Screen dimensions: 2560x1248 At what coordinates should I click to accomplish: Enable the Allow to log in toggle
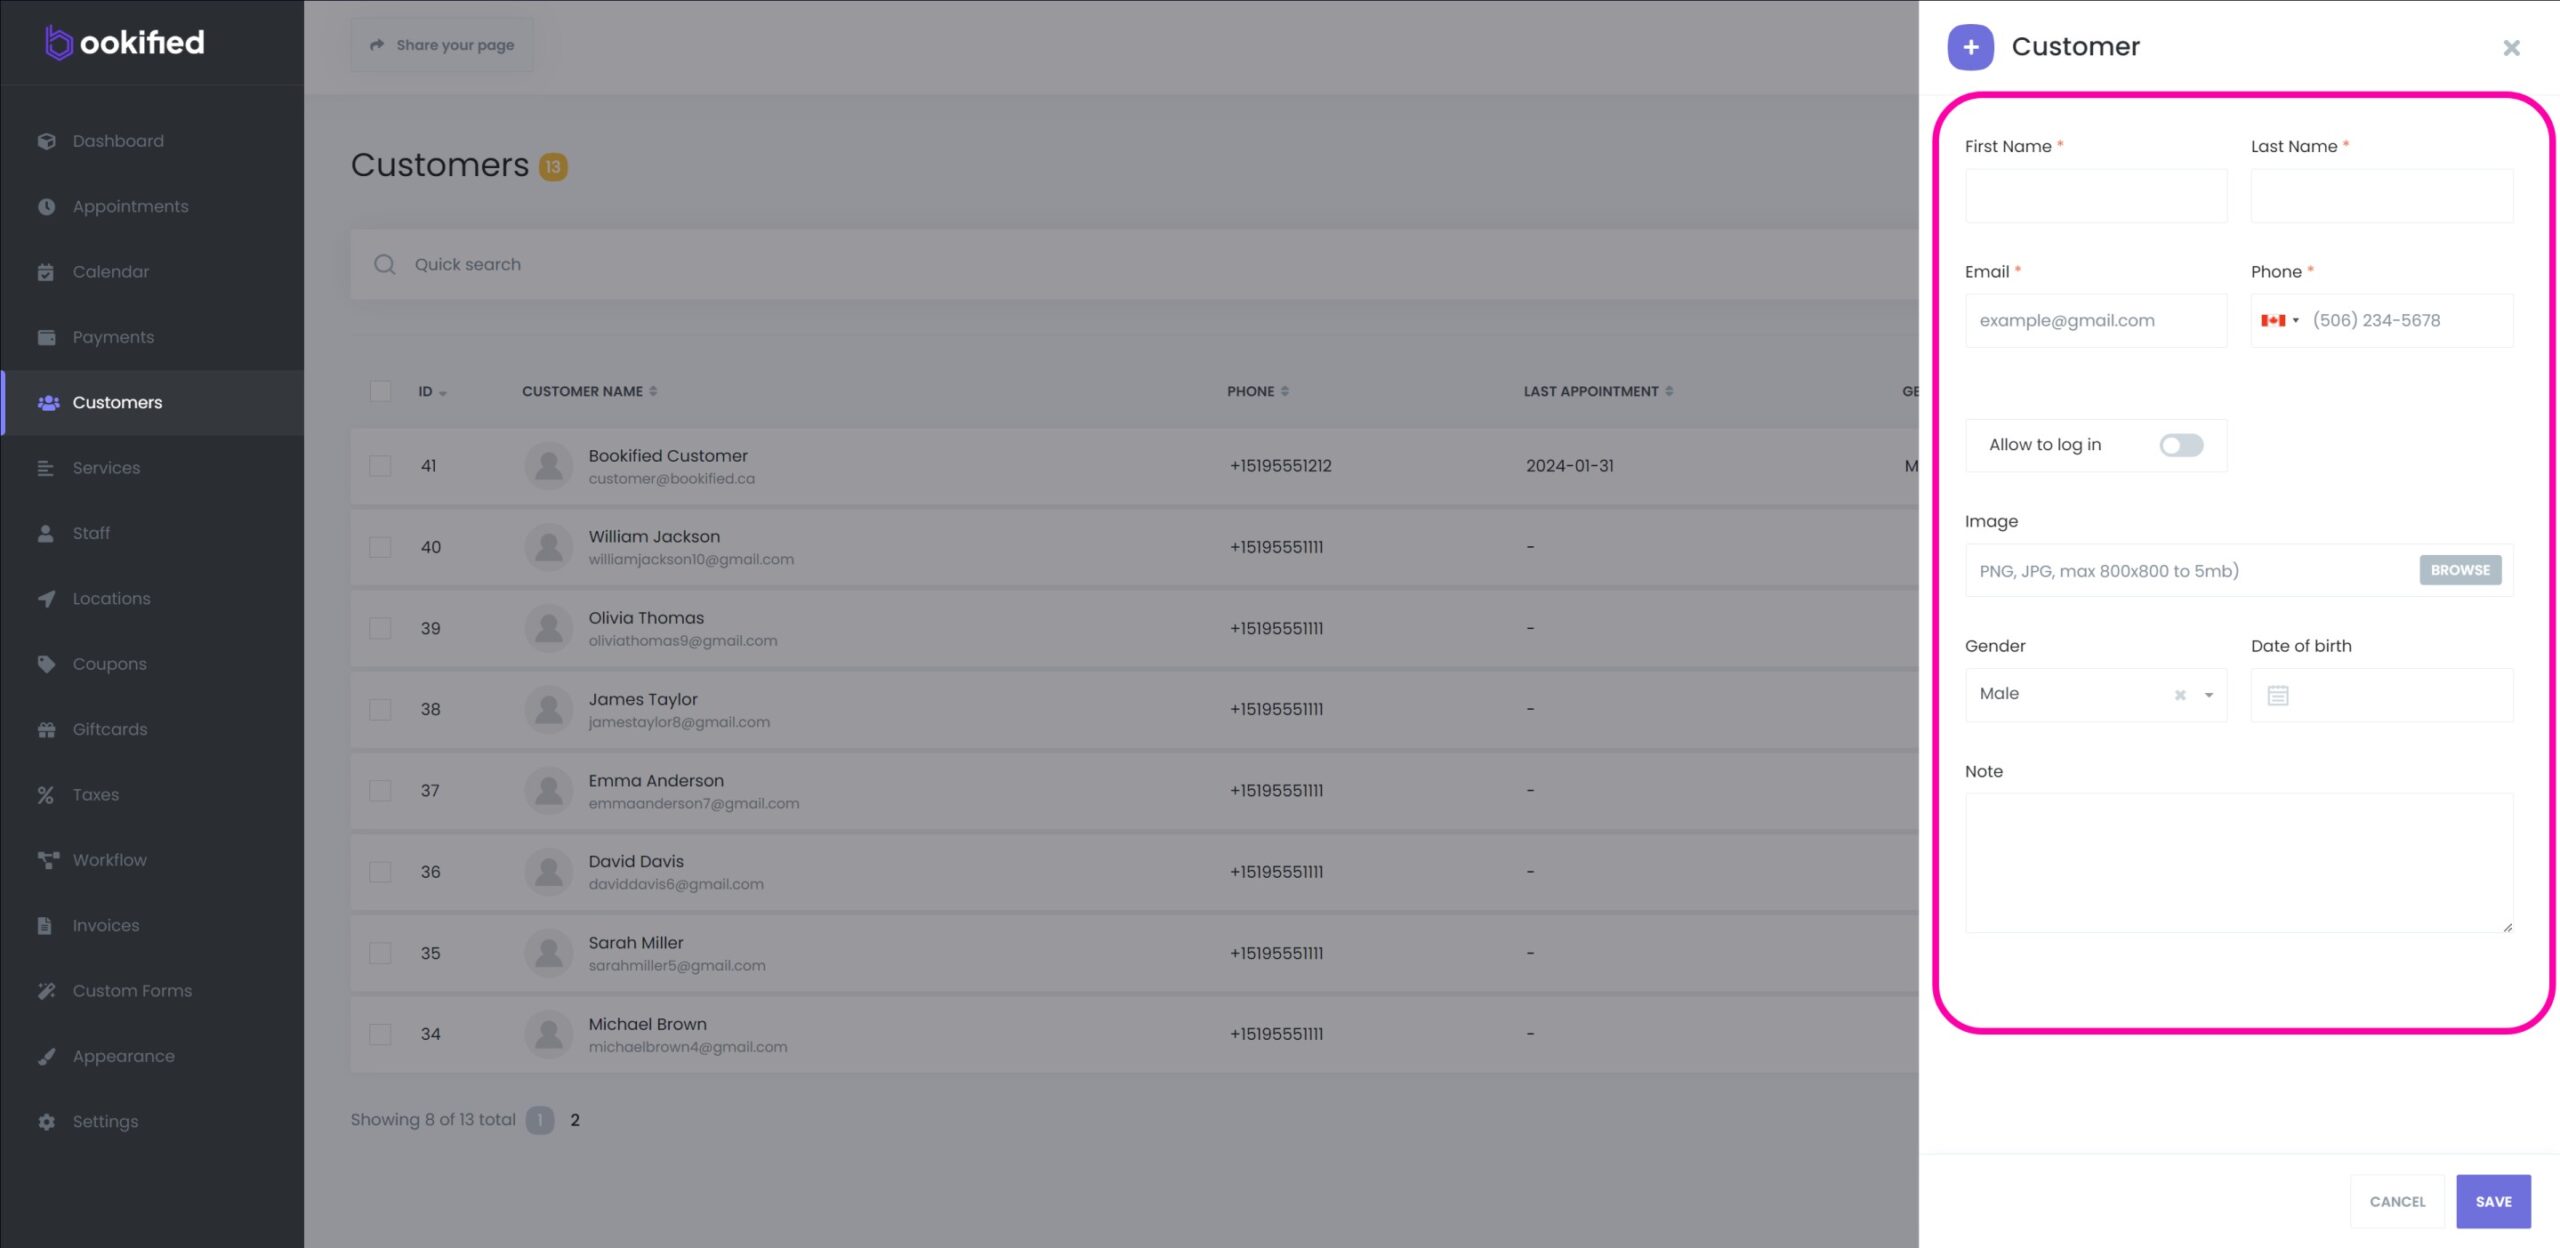click(2181, 445)
